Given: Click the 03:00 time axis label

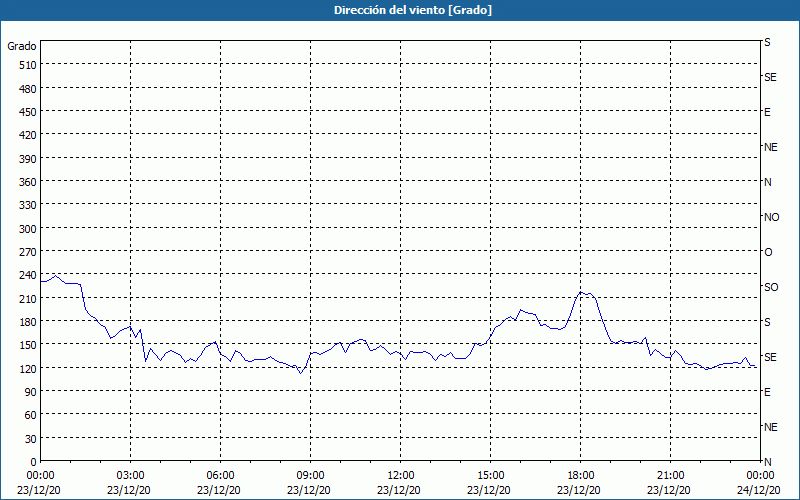Looking at the screenshot, I should (130, 476).
